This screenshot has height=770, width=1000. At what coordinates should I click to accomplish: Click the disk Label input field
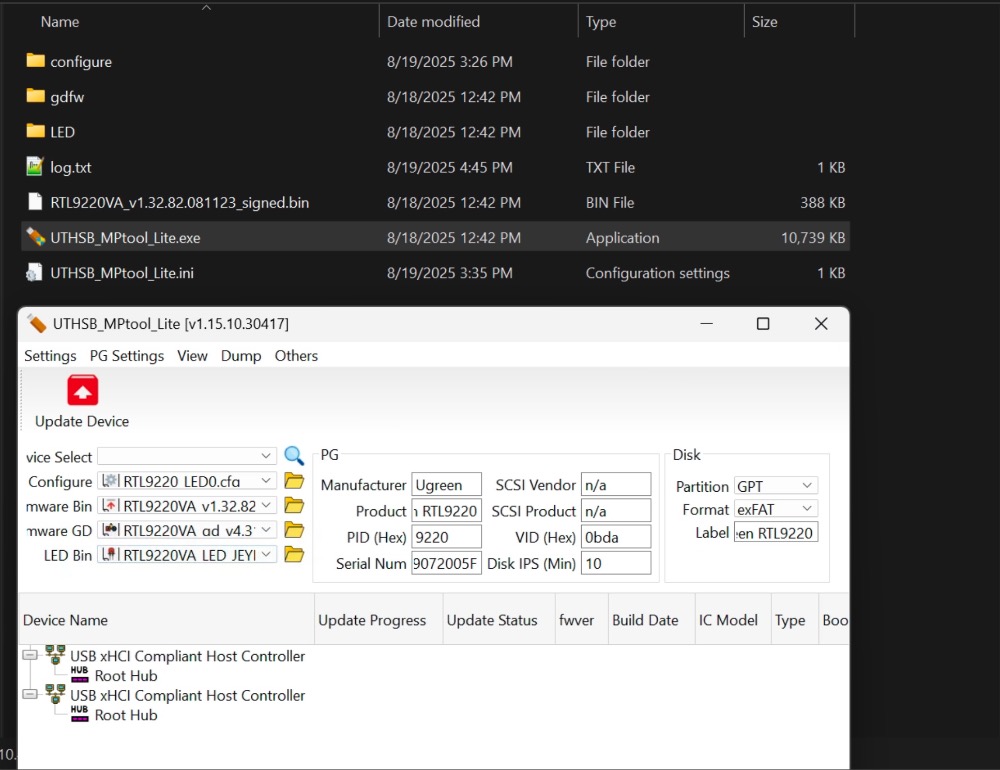coord(776,532)
